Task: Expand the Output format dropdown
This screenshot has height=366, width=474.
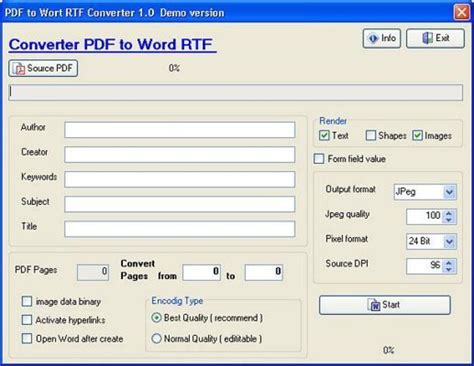Action: click(449, 192)
